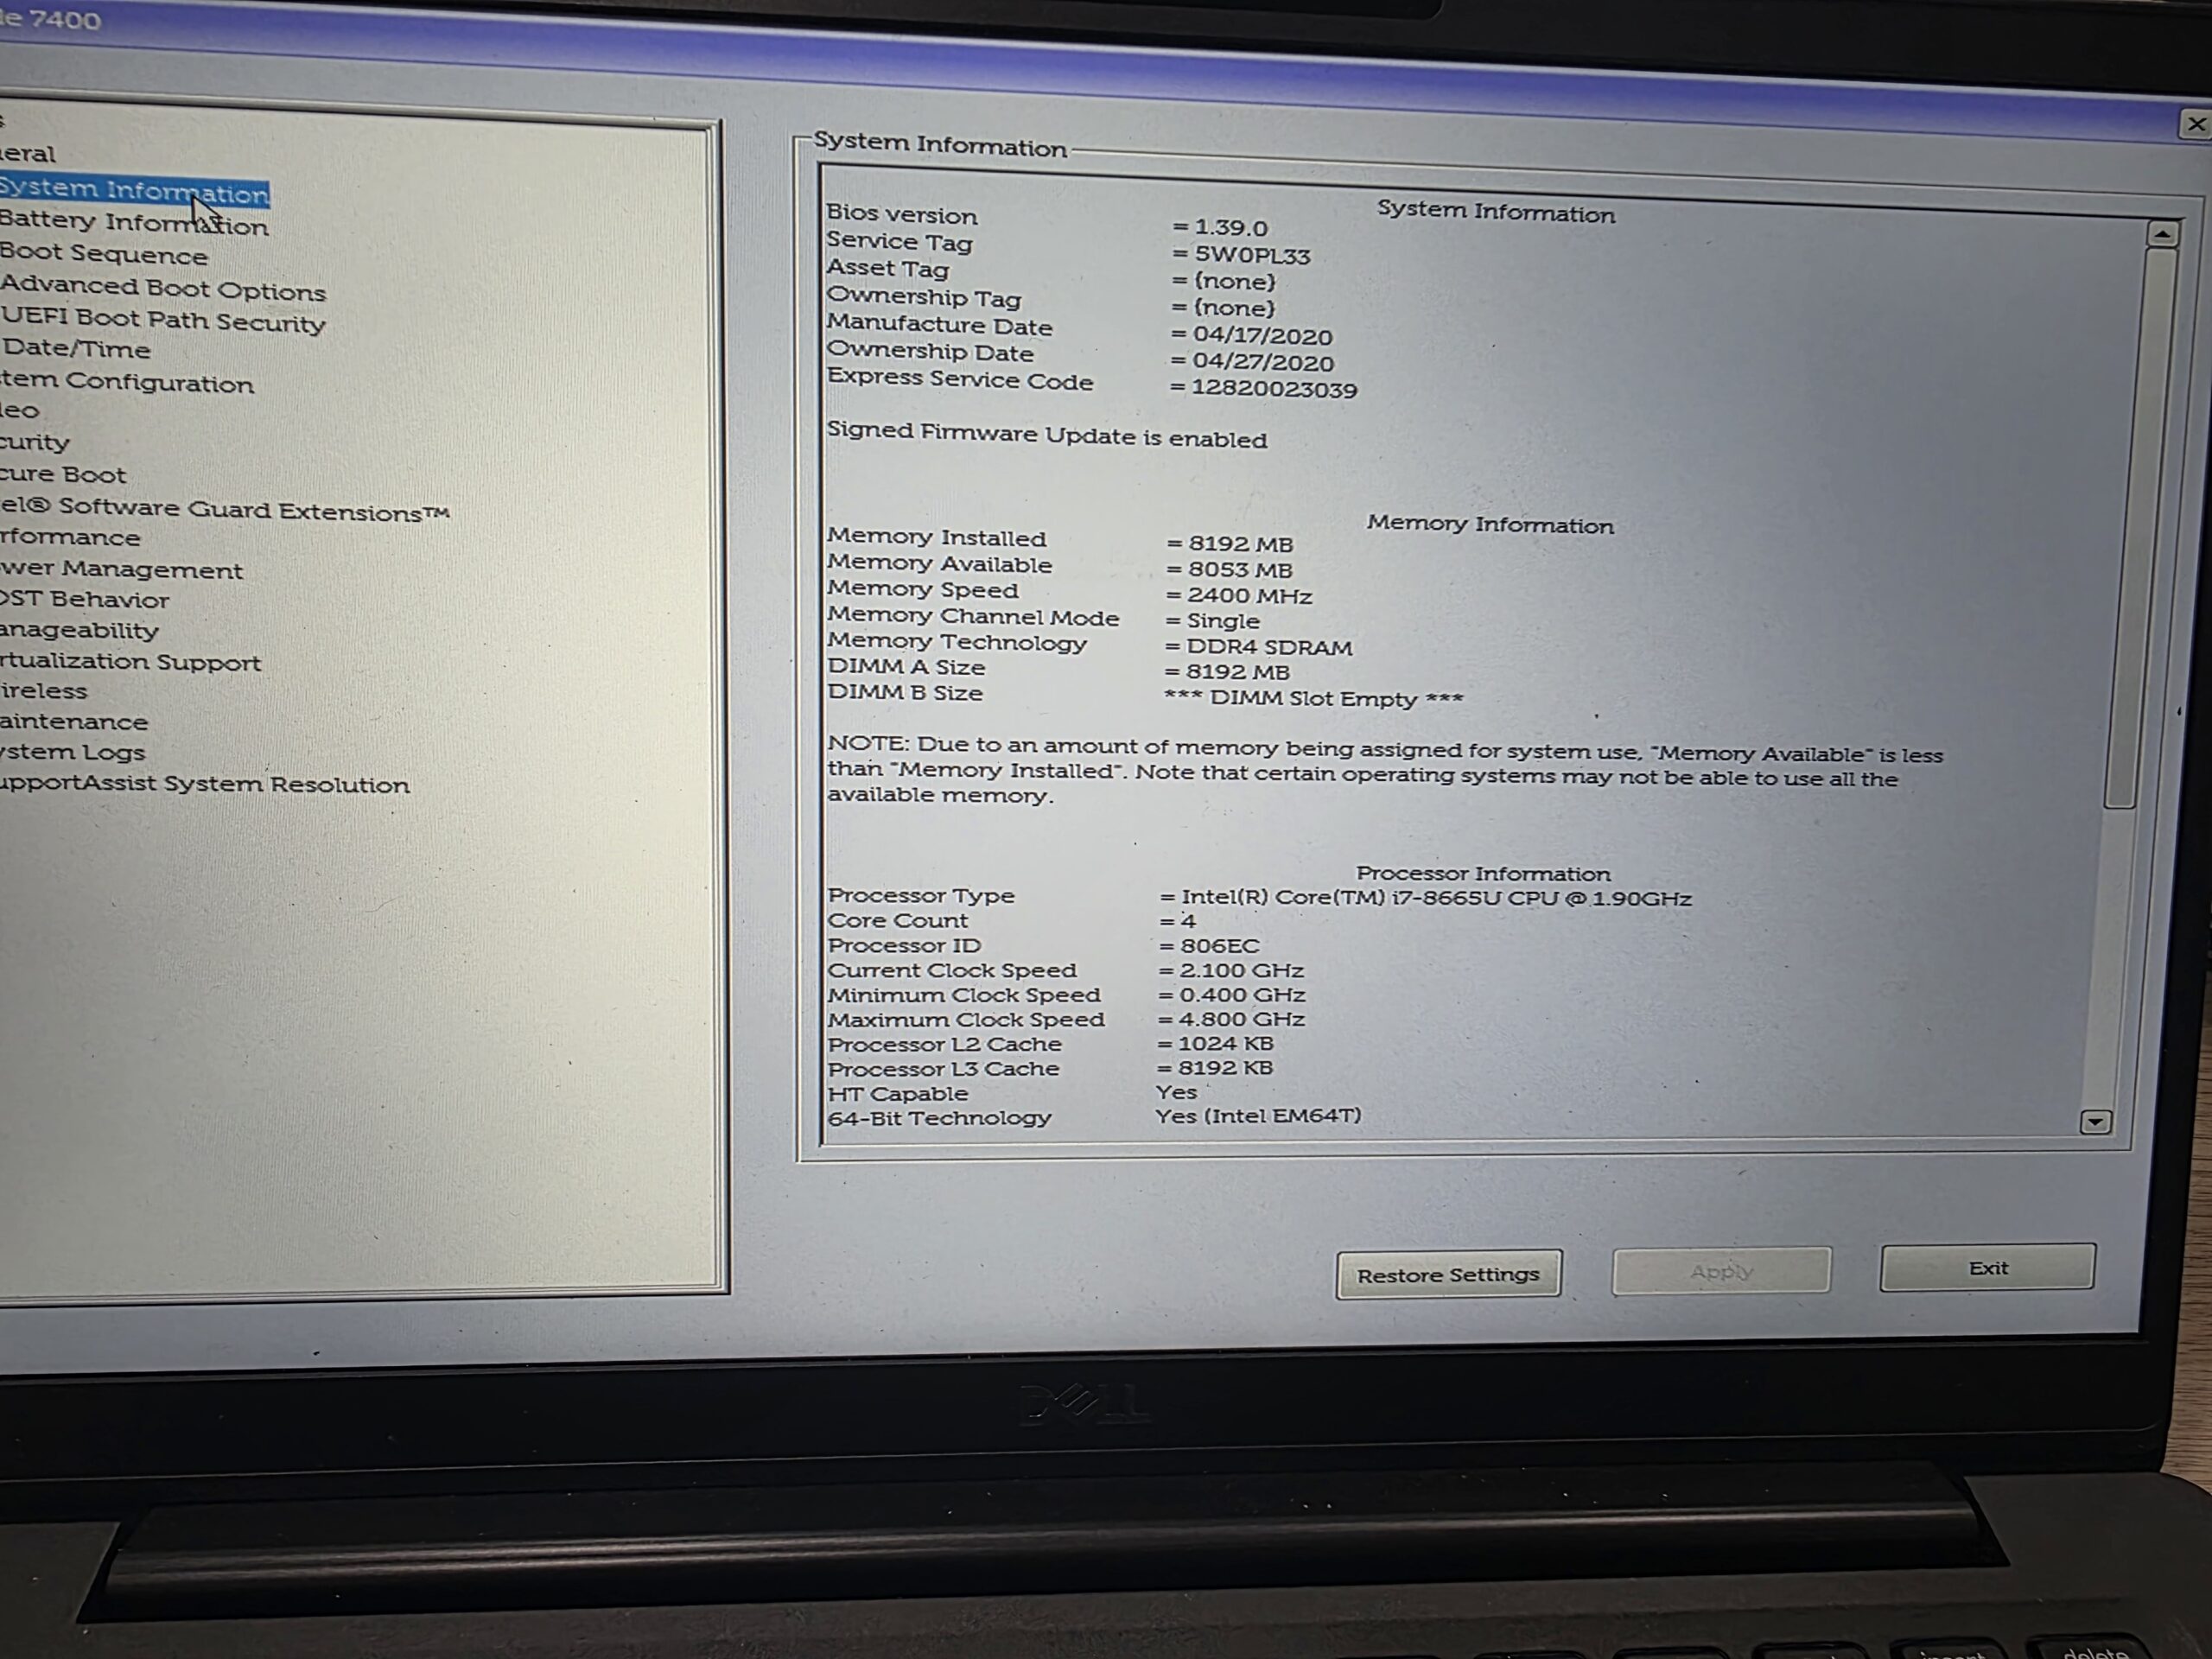Click Manufacture Date value 04/17/2020
2212x1659 pixels.
click(x=1262, y=336)
